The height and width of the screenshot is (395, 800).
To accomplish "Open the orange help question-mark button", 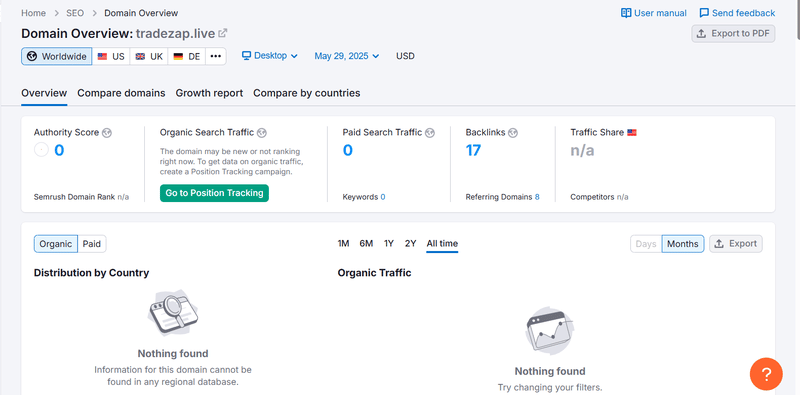I will pos(766,374).
